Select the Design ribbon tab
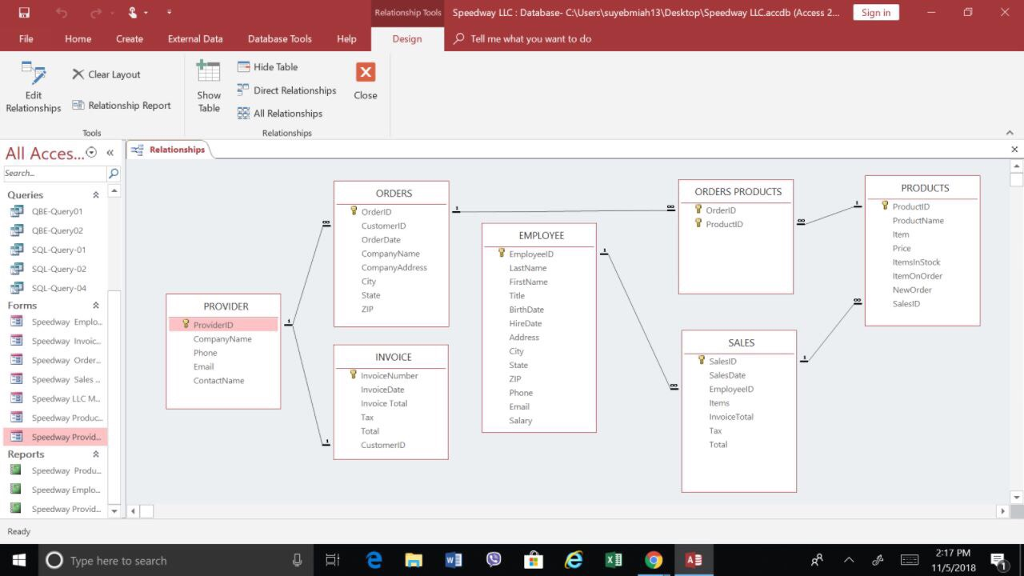Viewport: 1024px width, 576px height. point(407,39)
